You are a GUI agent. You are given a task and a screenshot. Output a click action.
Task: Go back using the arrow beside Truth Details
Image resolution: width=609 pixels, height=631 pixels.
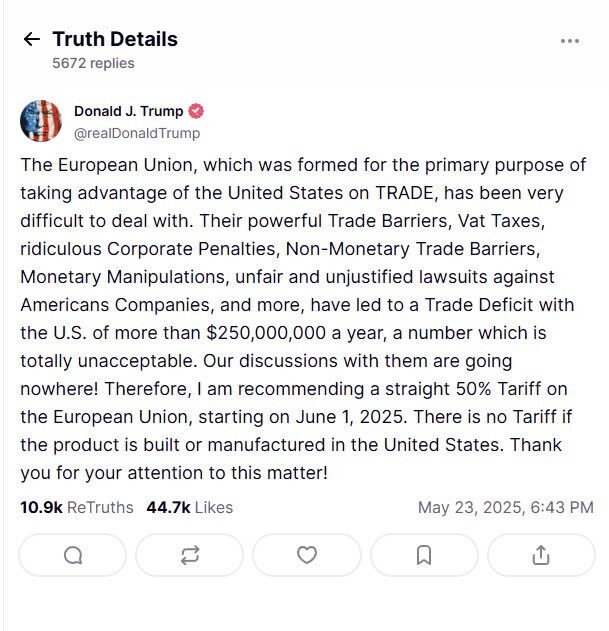tap(32, 40)
